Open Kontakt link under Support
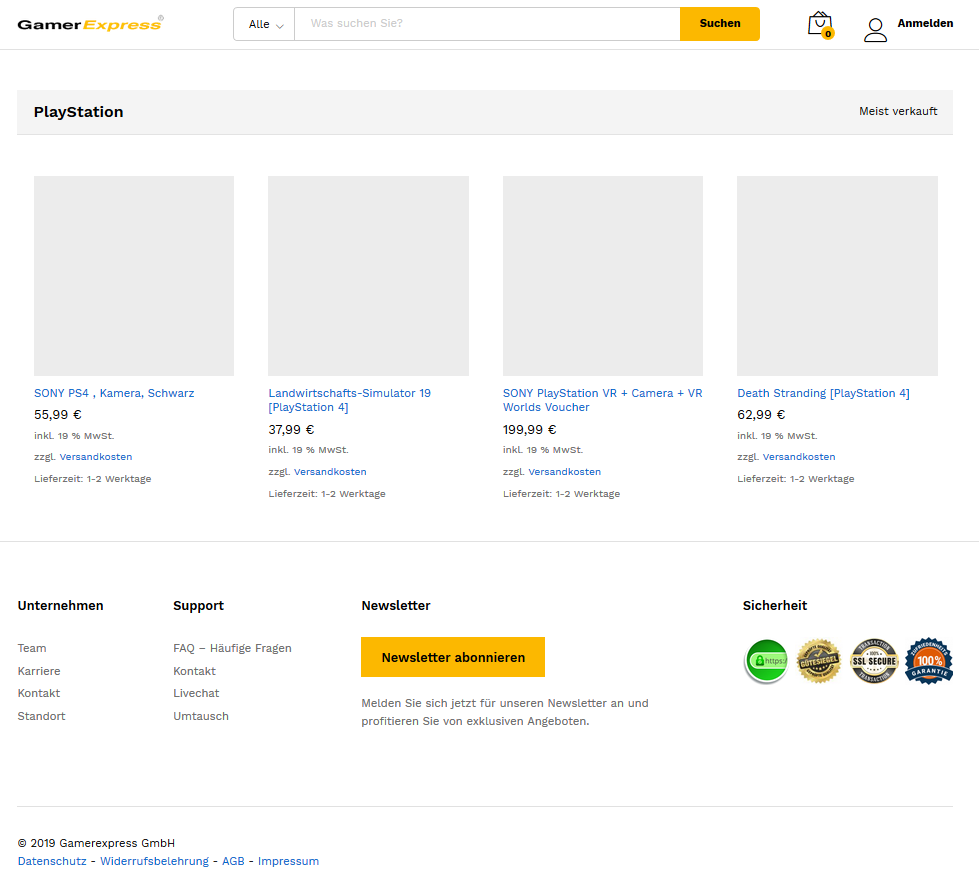The image size is (979, 878). (x=194, y=671)
